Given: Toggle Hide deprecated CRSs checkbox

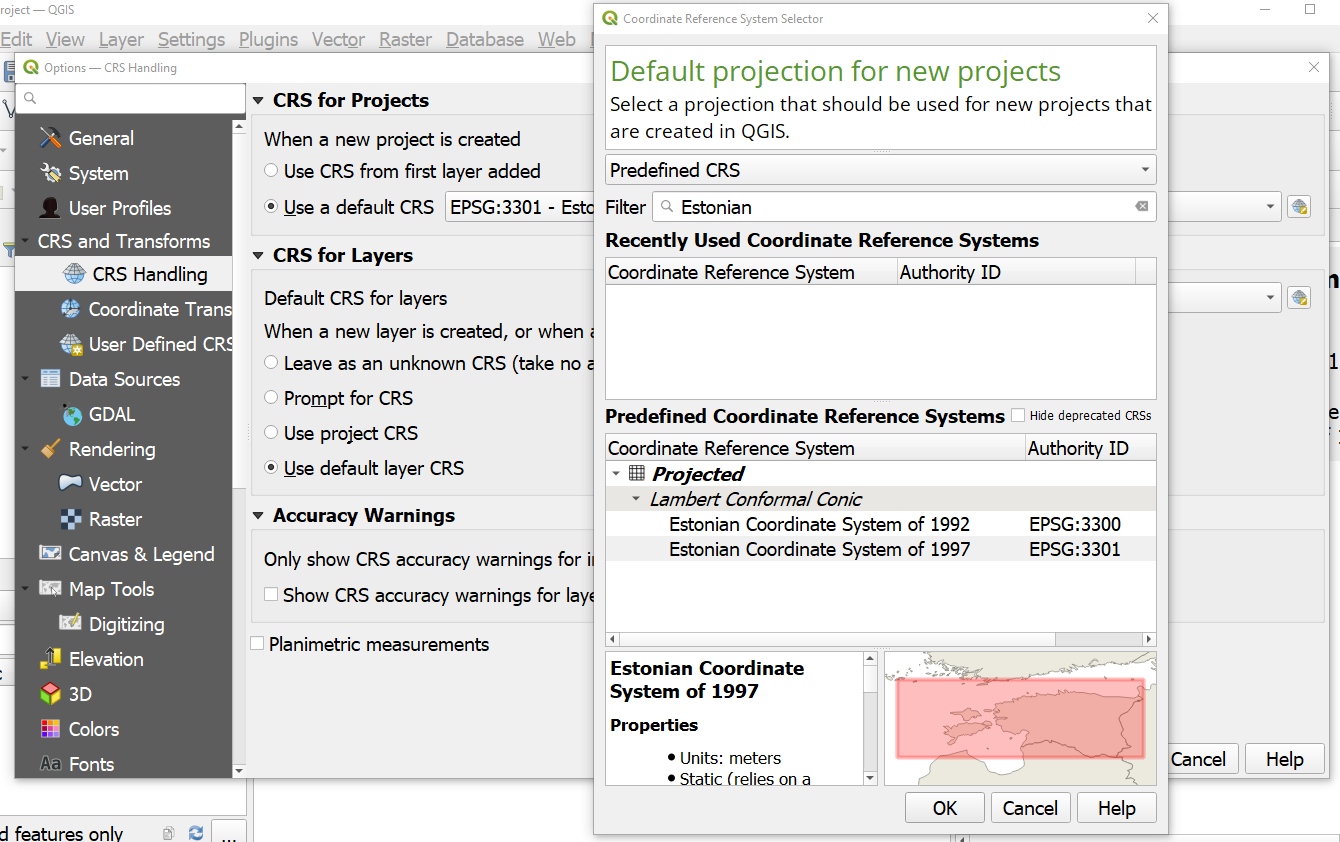Looking at the screenshot, I should pyautogui.click(x=1018, y=415).
